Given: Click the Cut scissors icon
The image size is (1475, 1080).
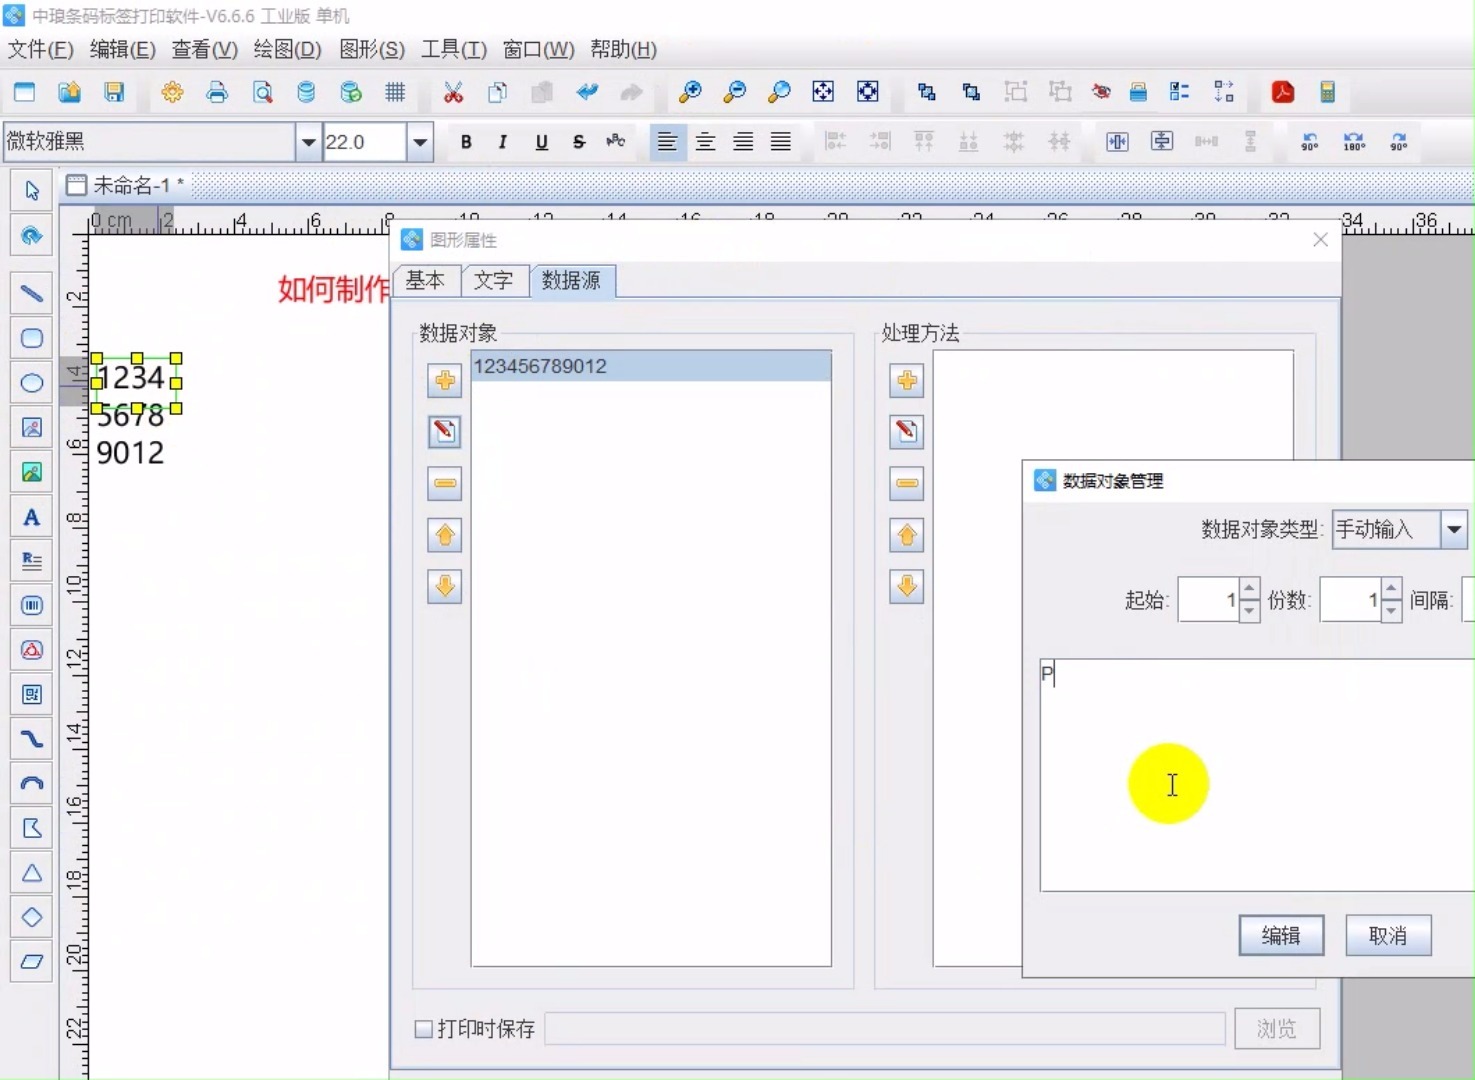Looking at the screenshot, I should click(x=453, y=92).
